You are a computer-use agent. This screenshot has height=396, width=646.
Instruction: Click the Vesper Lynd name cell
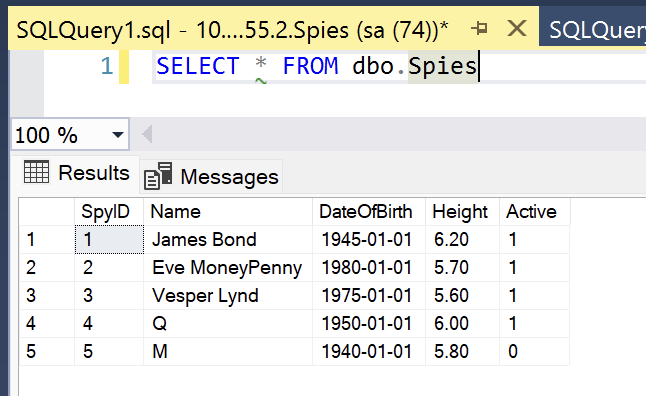228,296
